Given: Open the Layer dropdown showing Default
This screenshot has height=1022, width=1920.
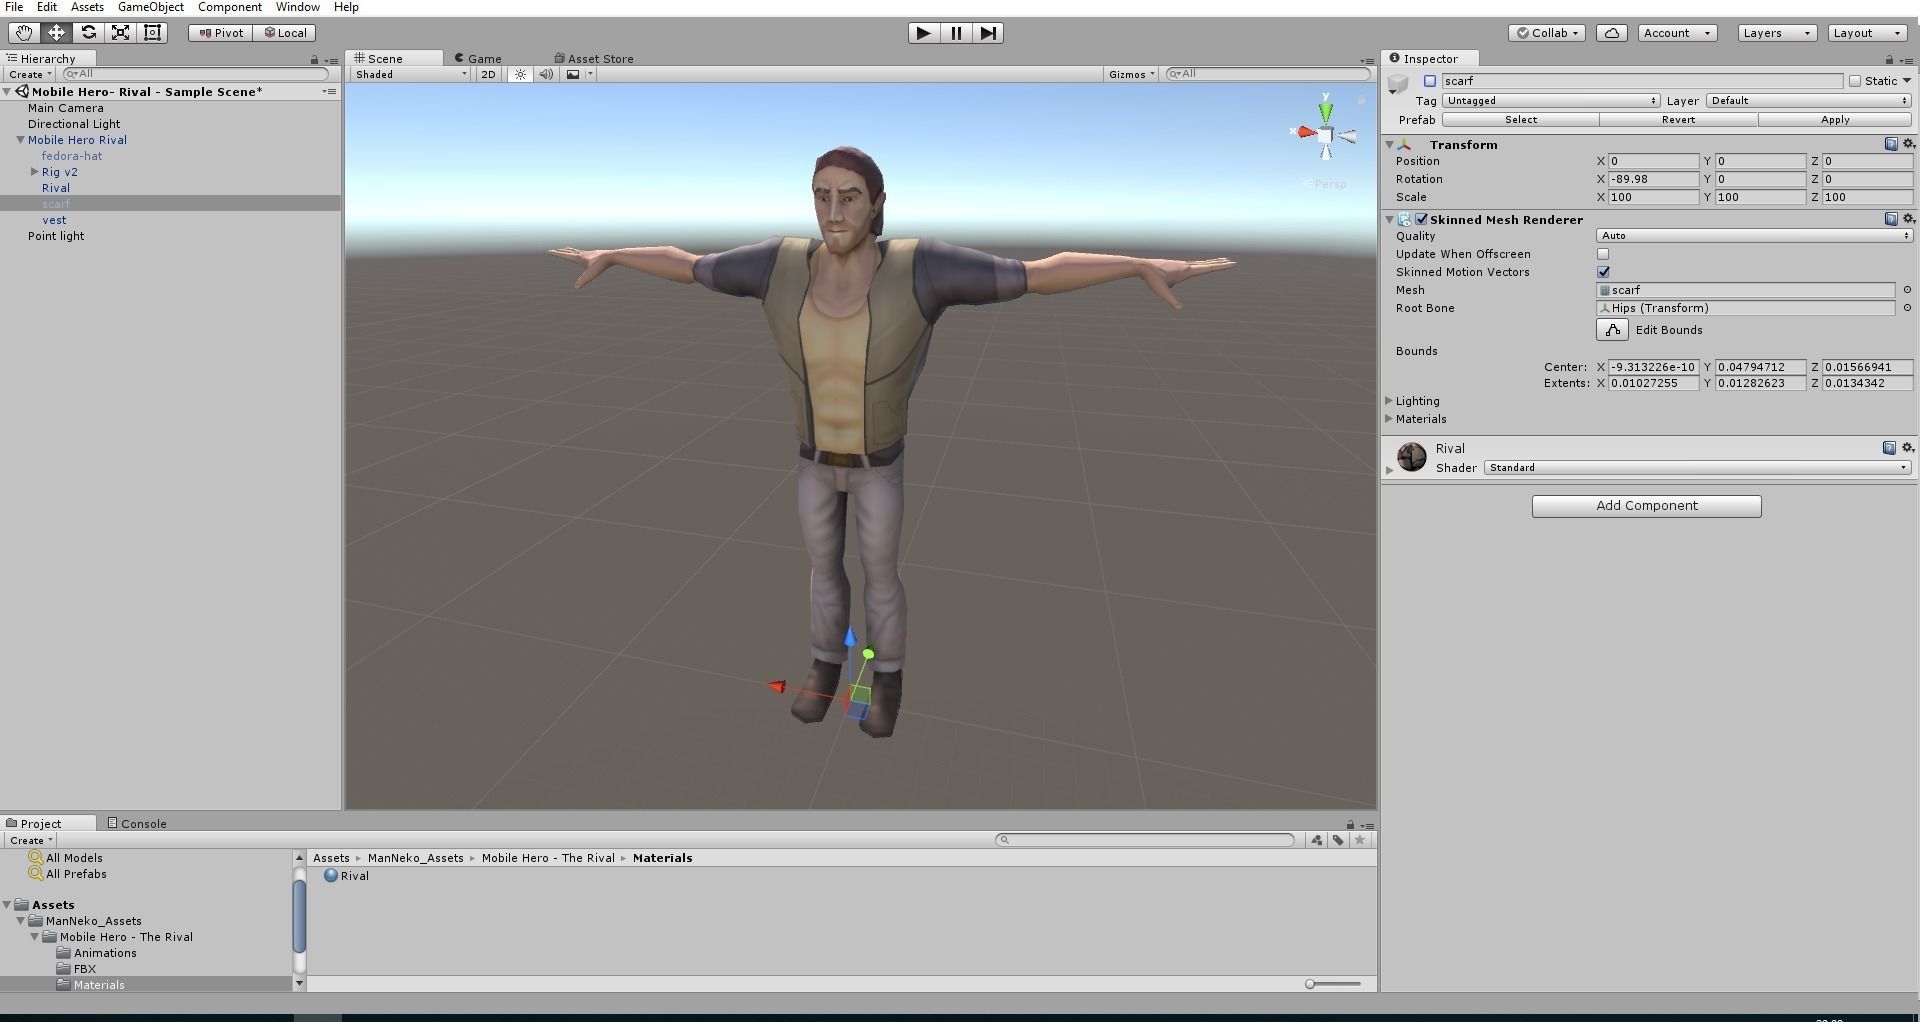Looking at the screenshot, I should click(1809, 101).
